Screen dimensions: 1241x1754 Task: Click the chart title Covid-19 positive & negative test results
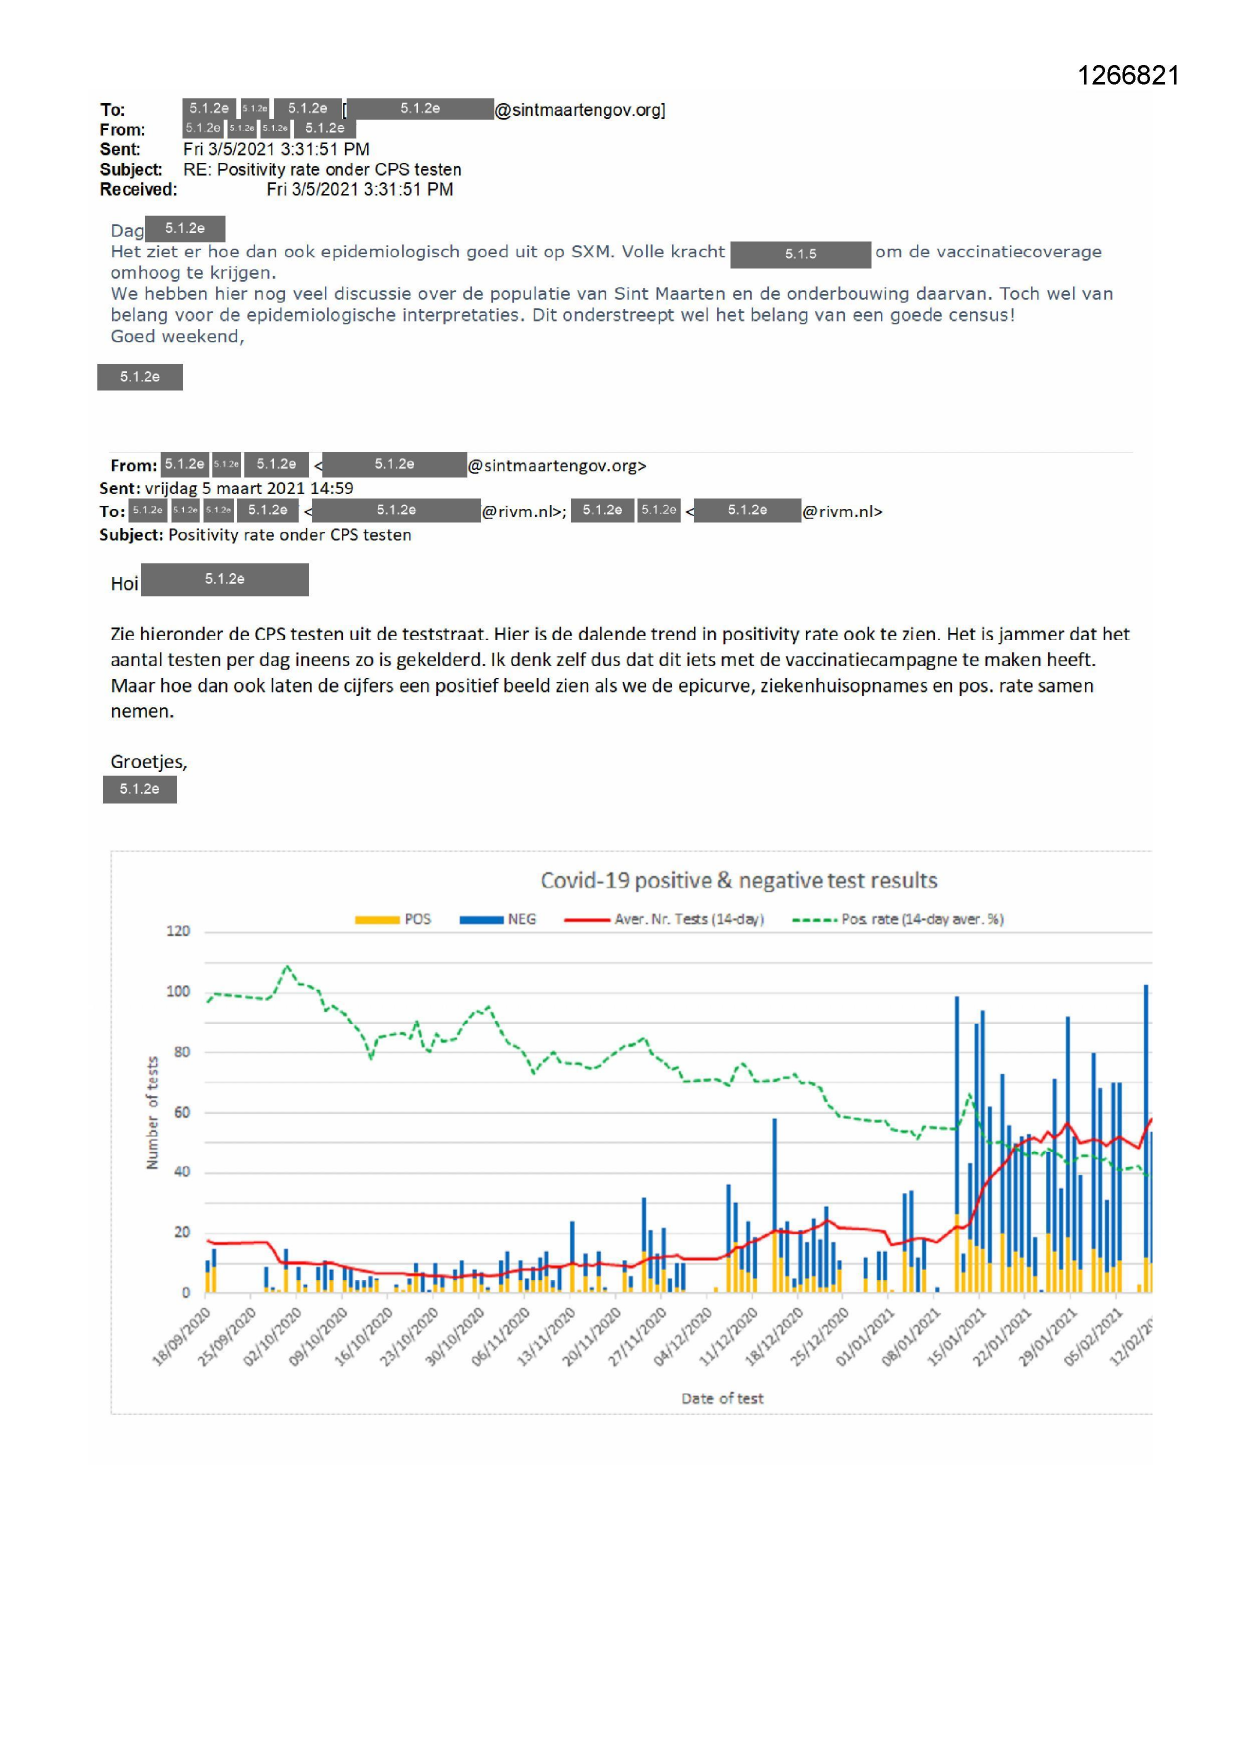click(739, 881)
